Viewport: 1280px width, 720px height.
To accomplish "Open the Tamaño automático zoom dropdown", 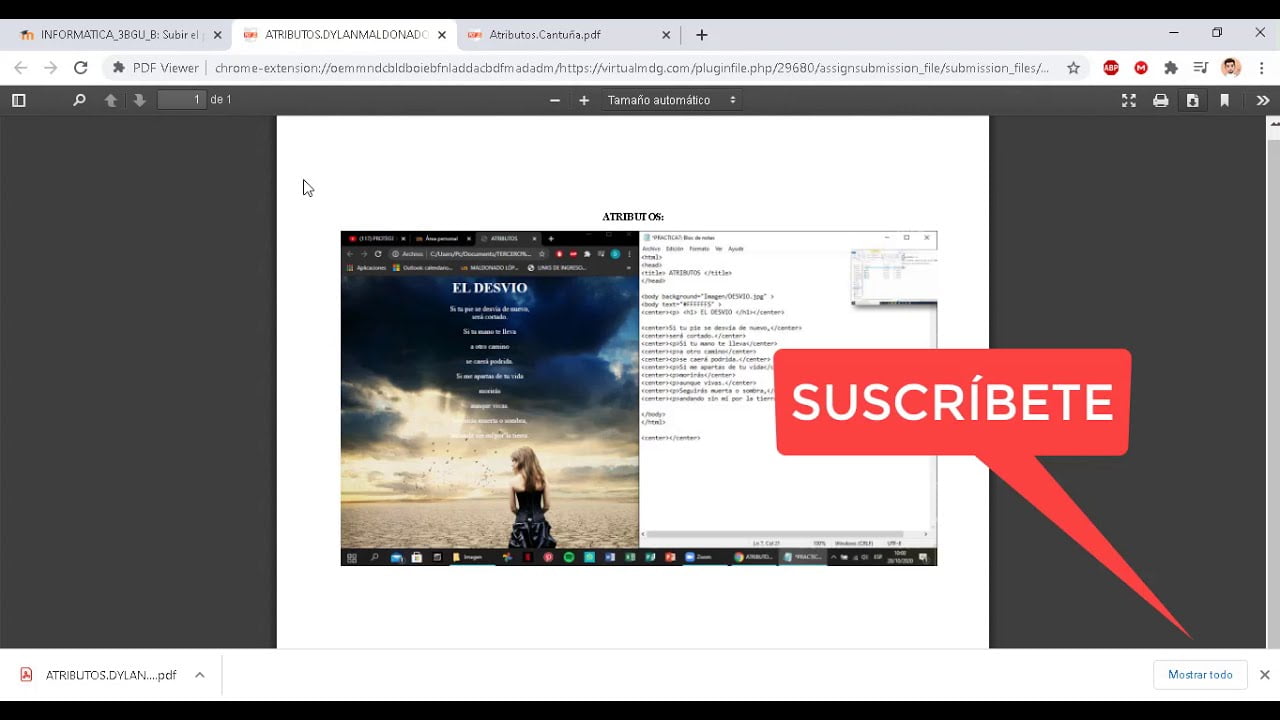I will tap(670, 100).
